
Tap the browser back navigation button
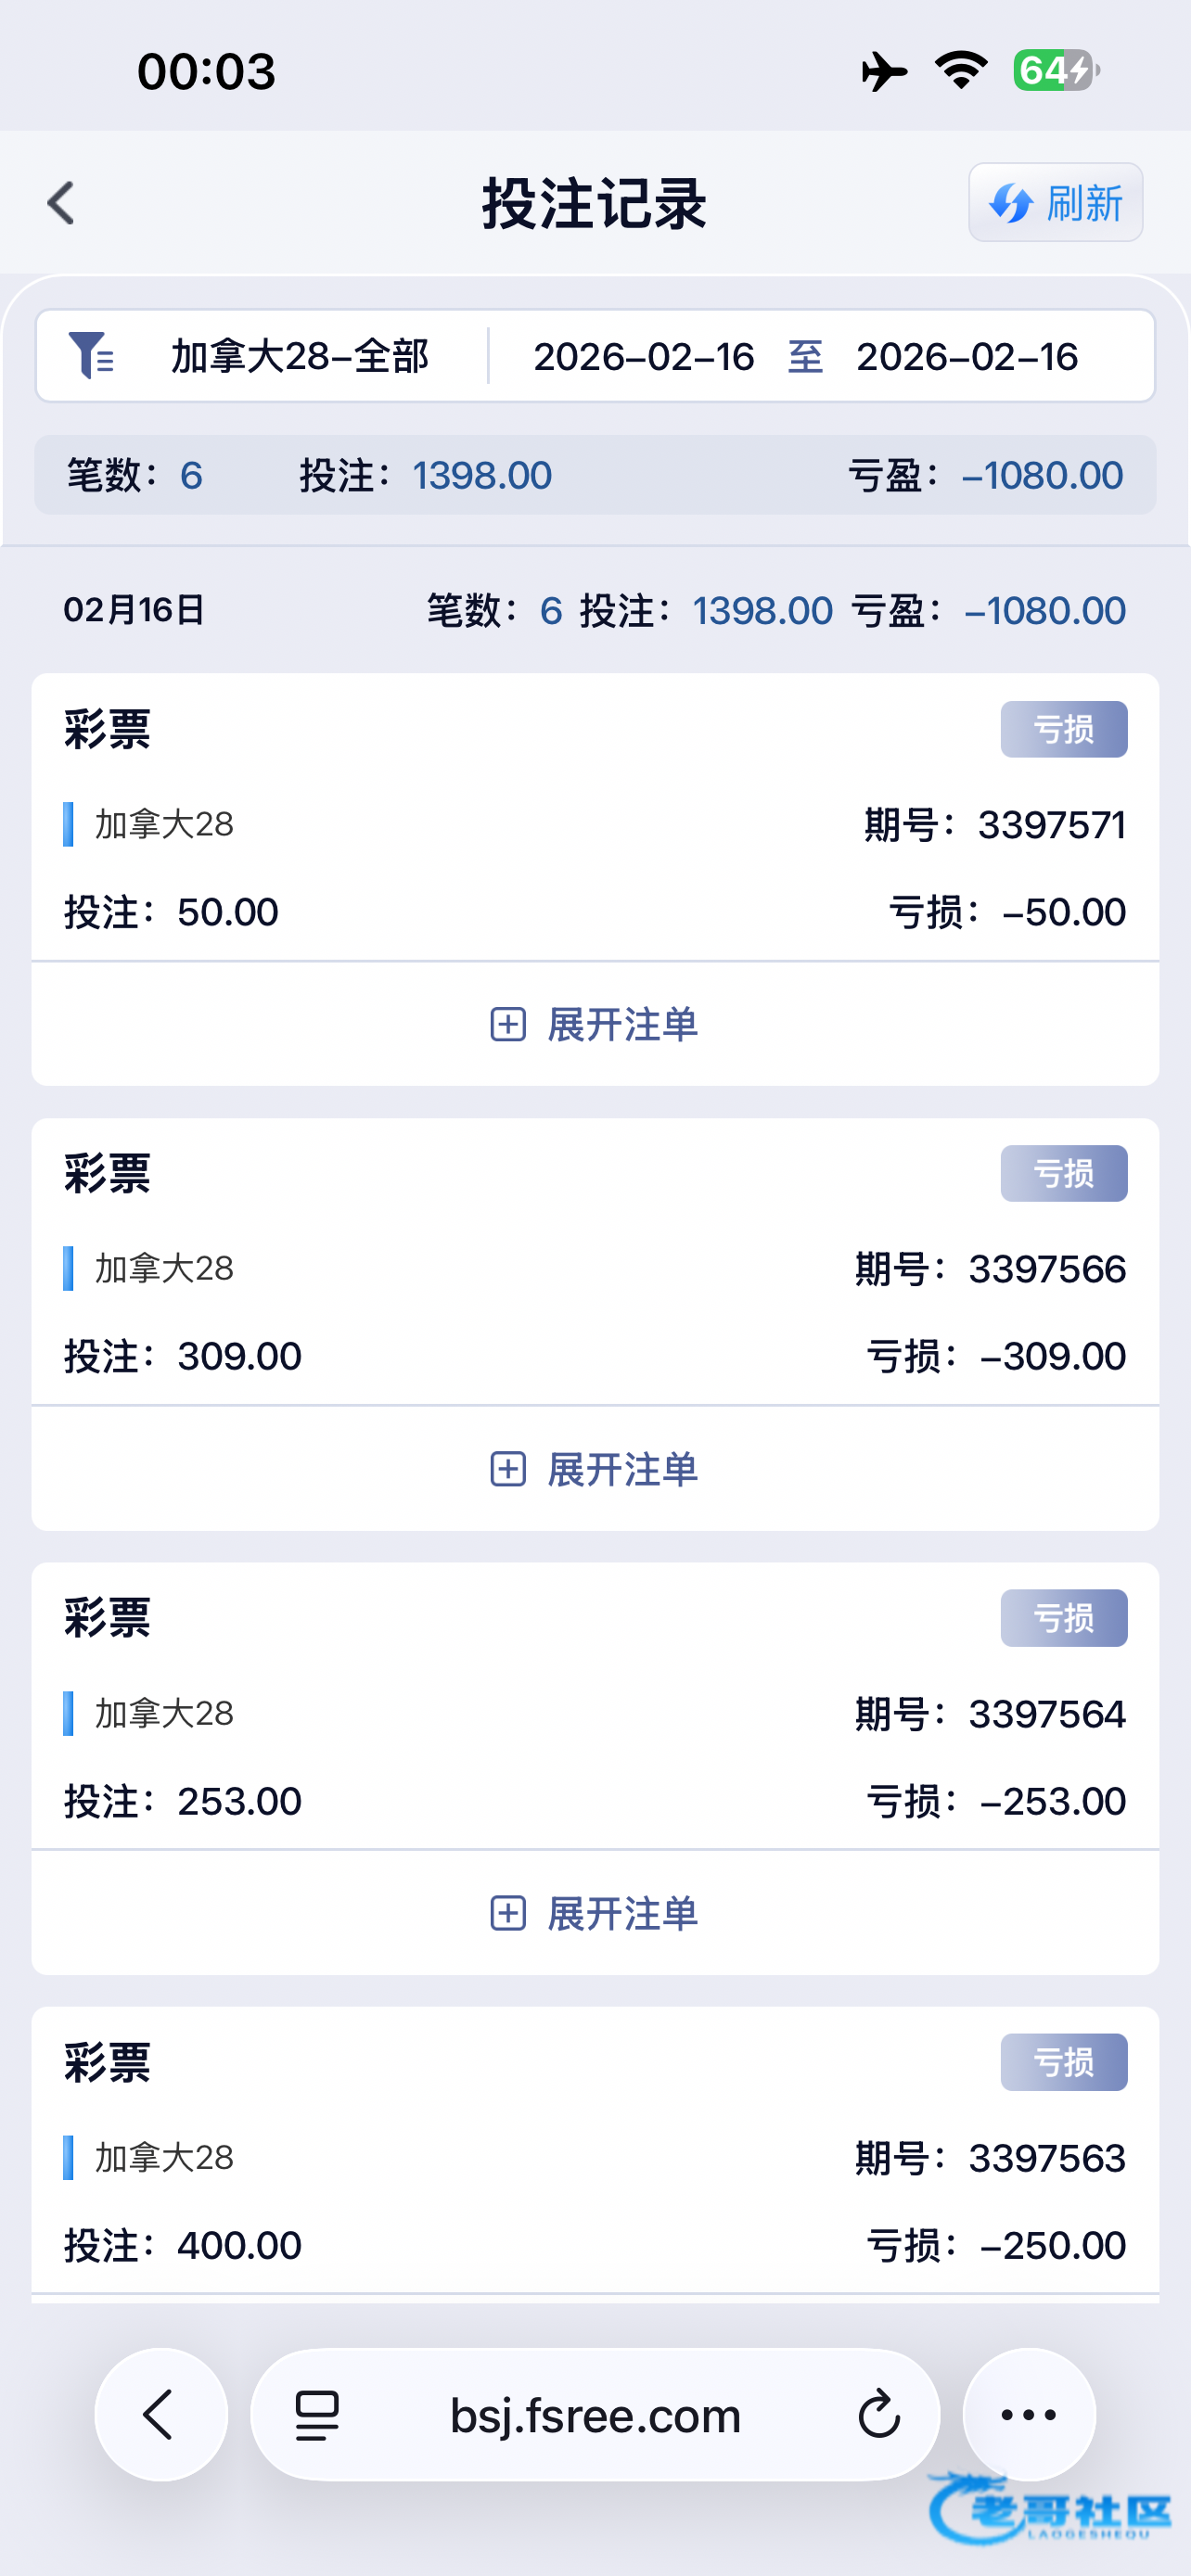click(160, 2415)
